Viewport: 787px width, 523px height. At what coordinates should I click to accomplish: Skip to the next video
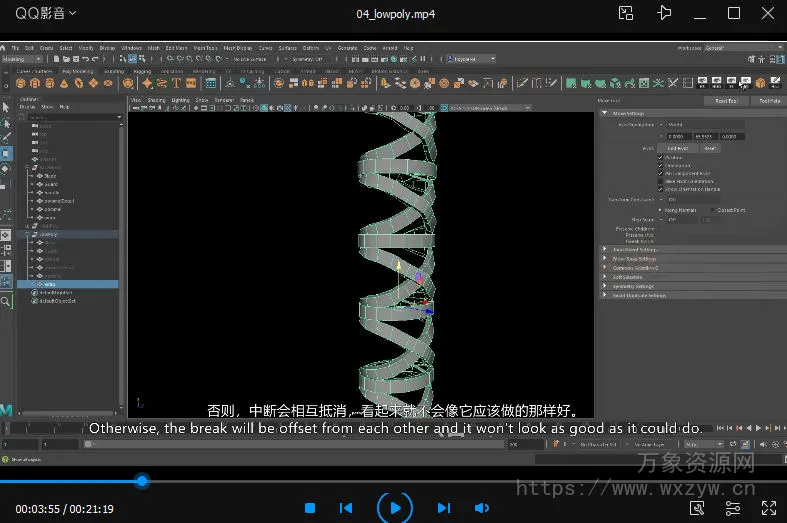coord(443,508)
